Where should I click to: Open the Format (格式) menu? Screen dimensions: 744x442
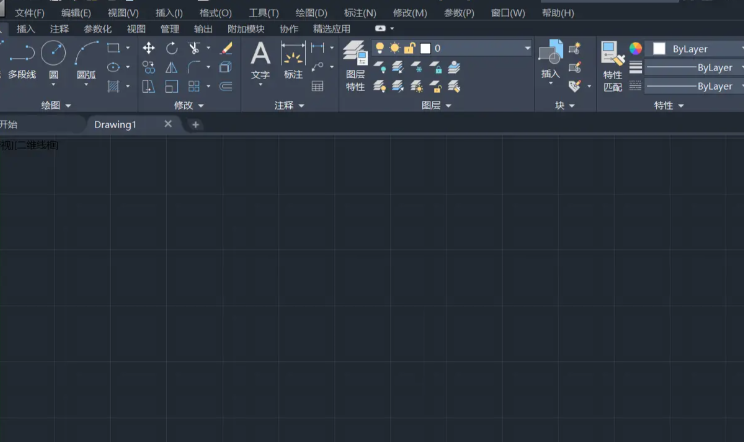pyautogui.click(x=215, y=13)
